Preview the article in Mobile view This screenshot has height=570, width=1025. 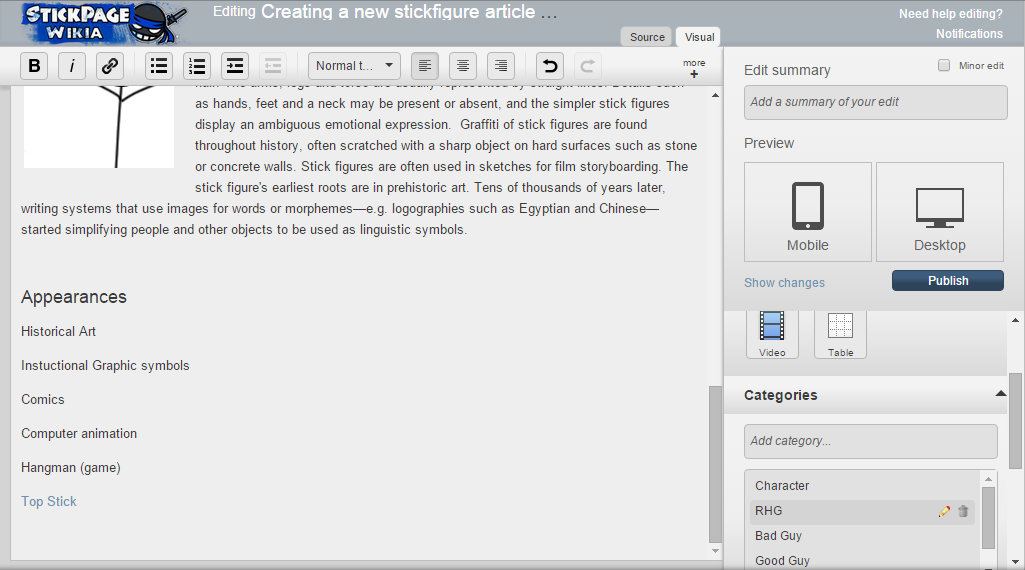[x=808, y=212]
